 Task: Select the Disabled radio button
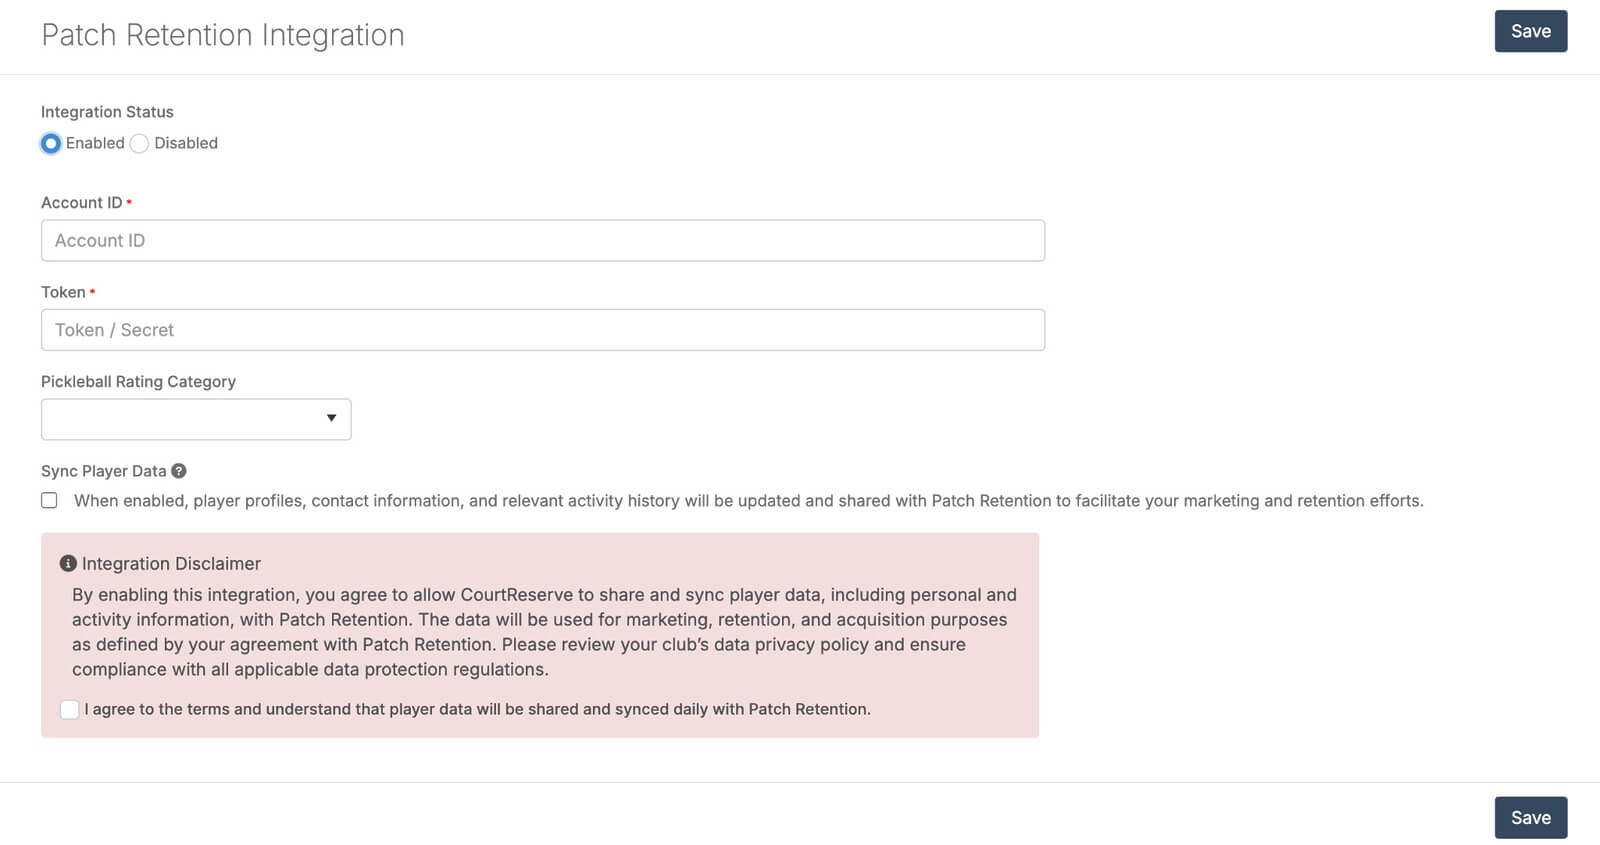140,143
